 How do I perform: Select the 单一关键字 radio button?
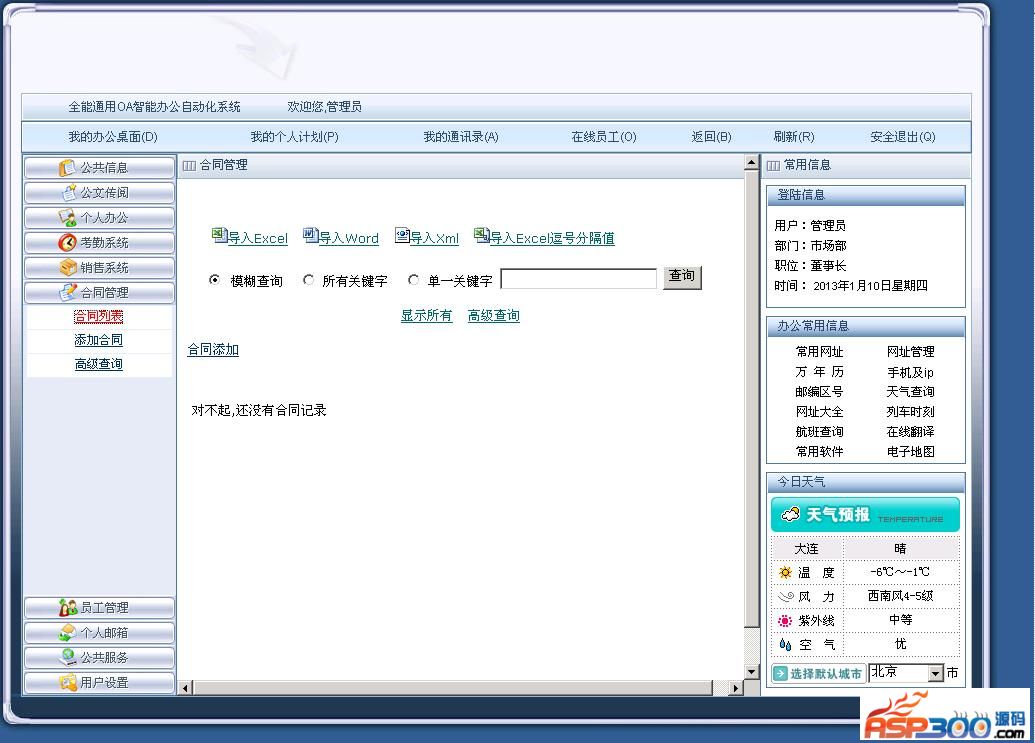413,280
